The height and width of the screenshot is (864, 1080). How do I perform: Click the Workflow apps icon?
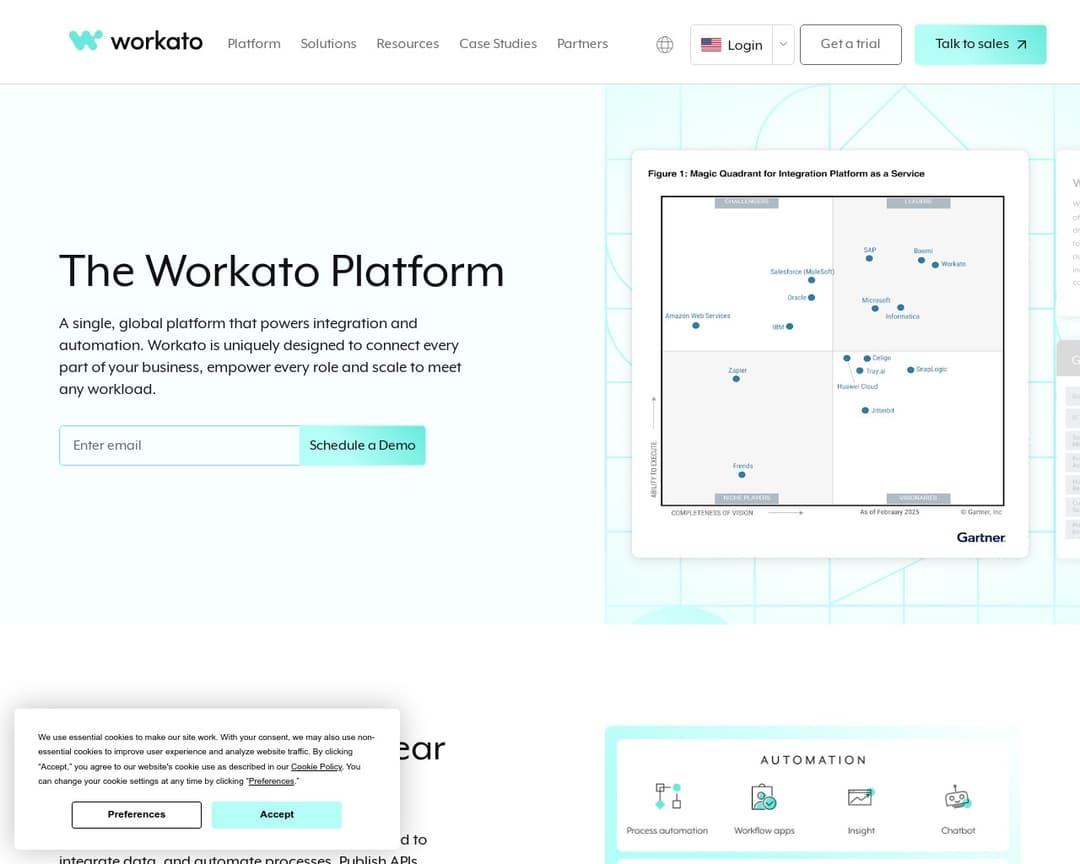click(x=763, y=796)
